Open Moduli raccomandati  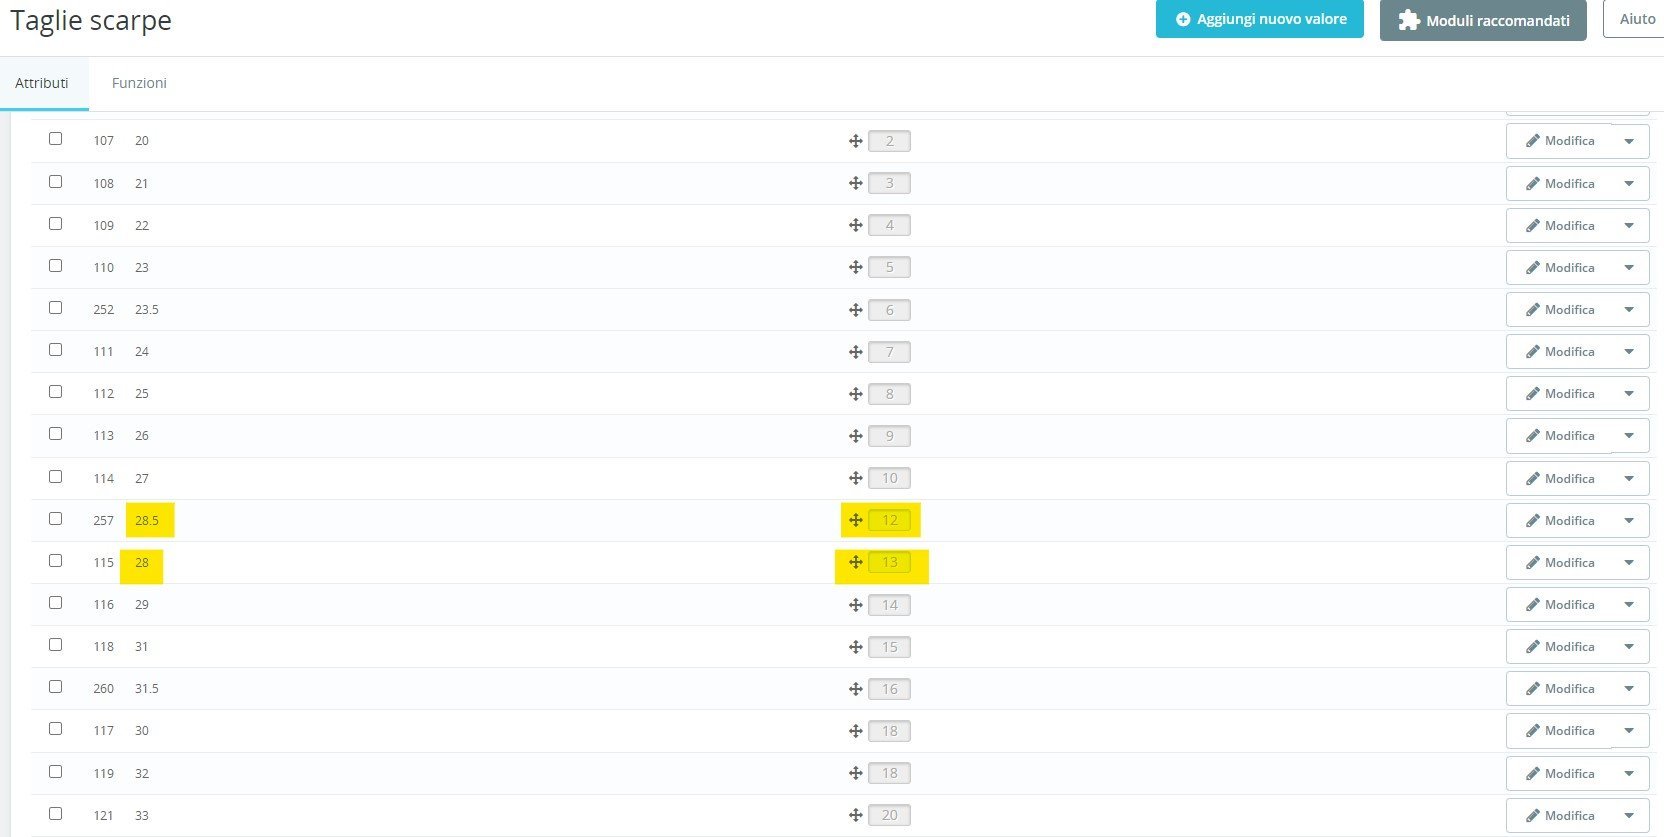pyautogui.click(x=1483, y=20)
